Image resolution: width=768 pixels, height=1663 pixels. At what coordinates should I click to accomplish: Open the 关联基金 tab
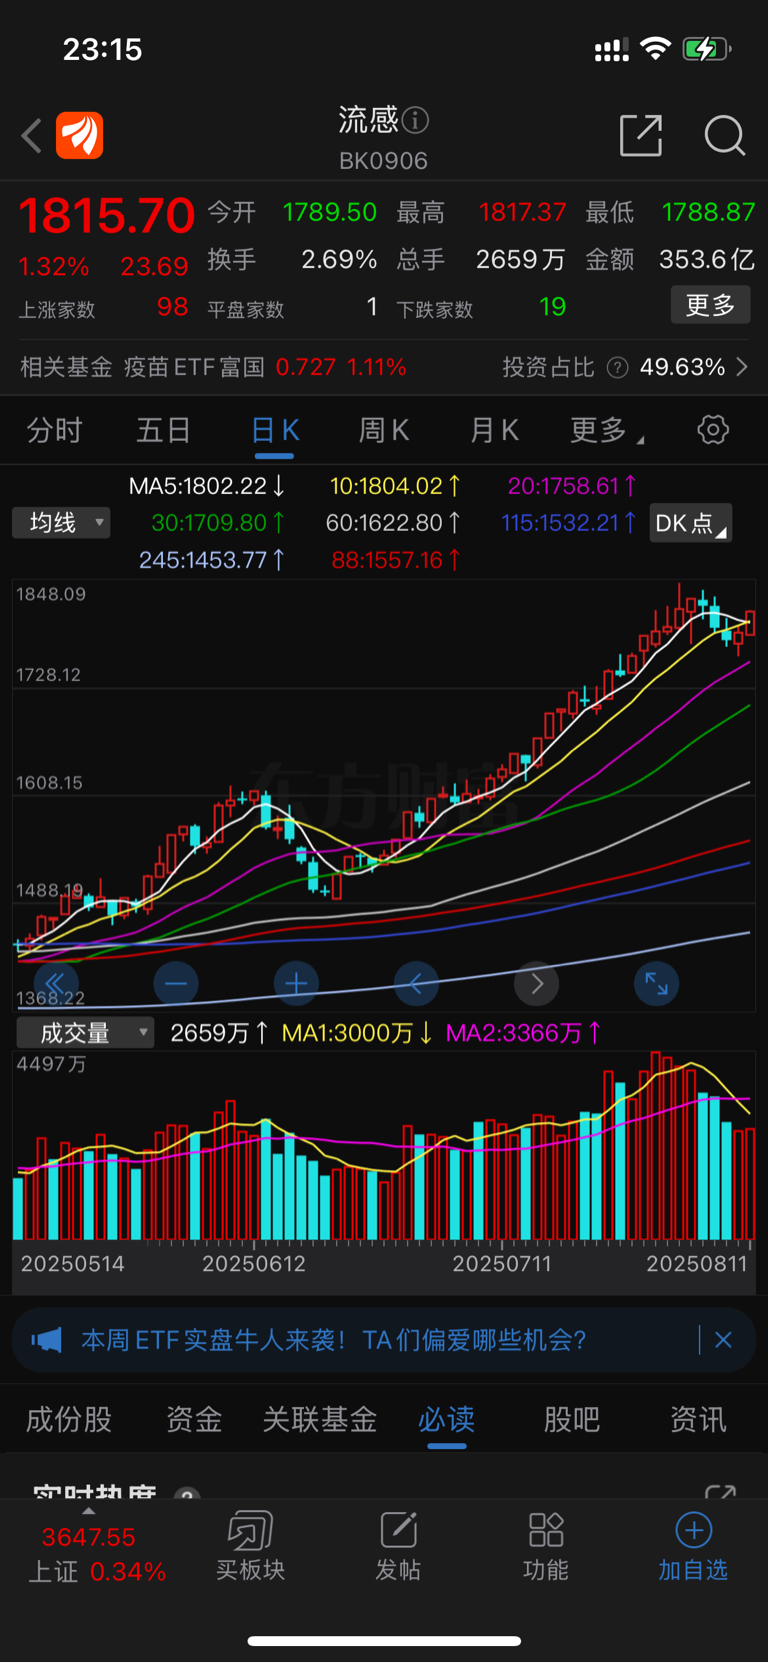click(x=320, y=1419)
